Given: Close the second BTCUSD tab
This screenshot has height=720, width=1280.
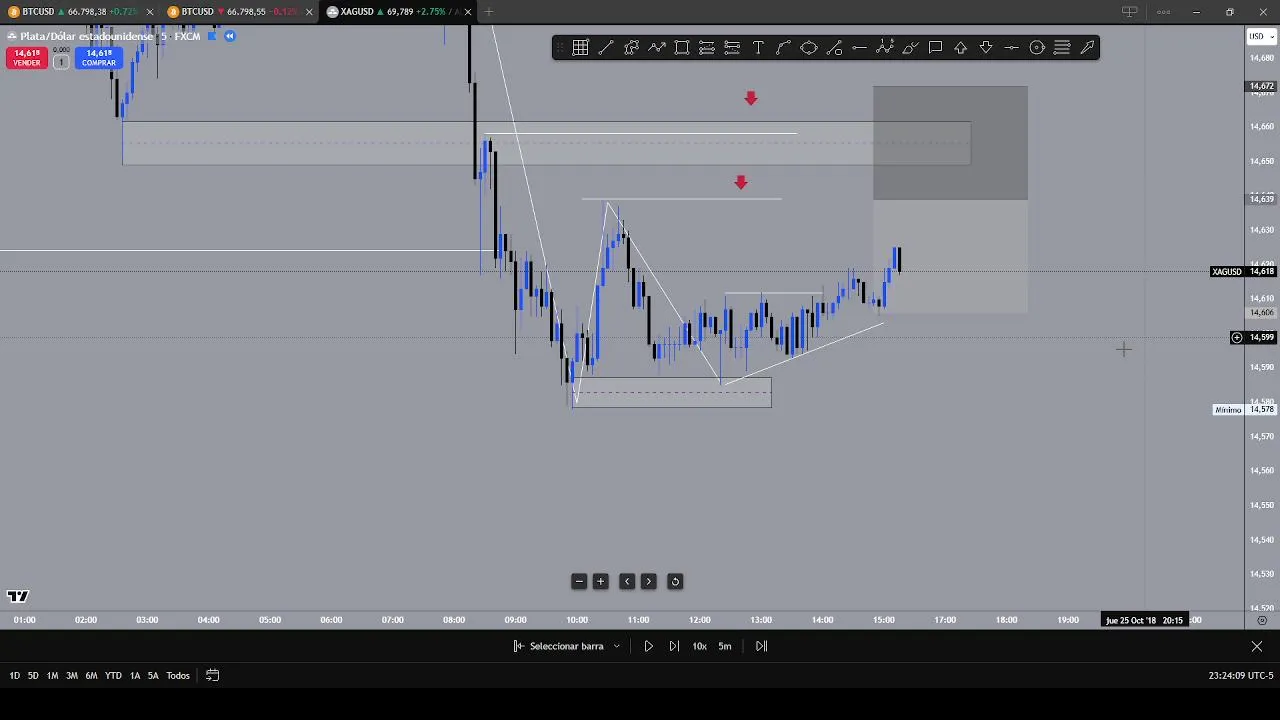Looking at the screenshot, I should click(309, 12).
